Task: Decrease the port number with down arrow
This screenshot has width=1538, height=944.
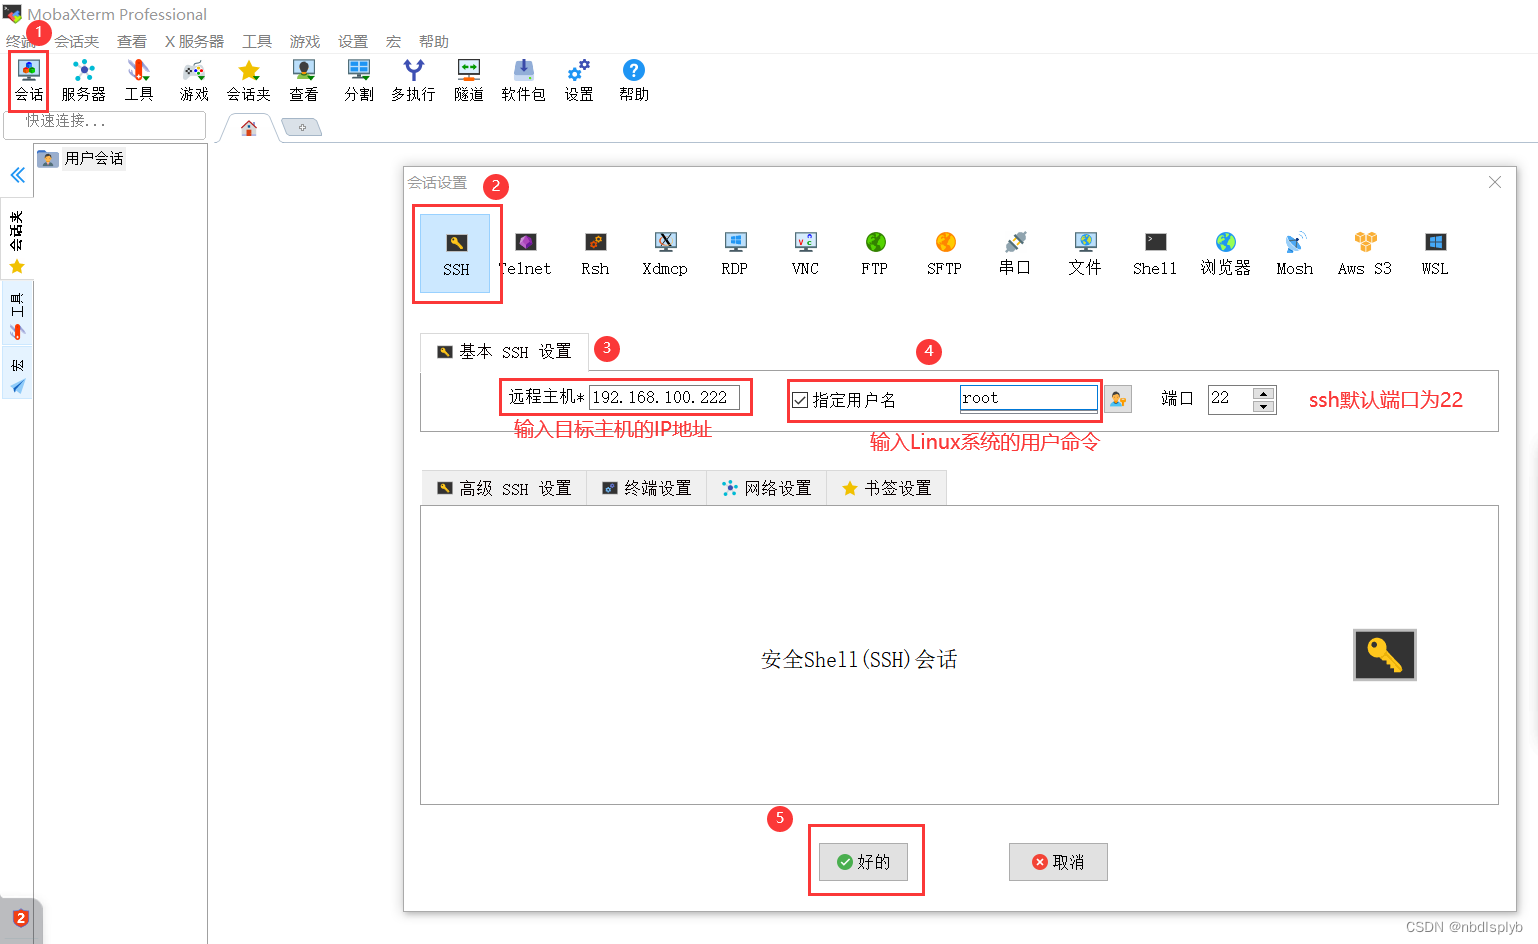Action: point(1264,406)
